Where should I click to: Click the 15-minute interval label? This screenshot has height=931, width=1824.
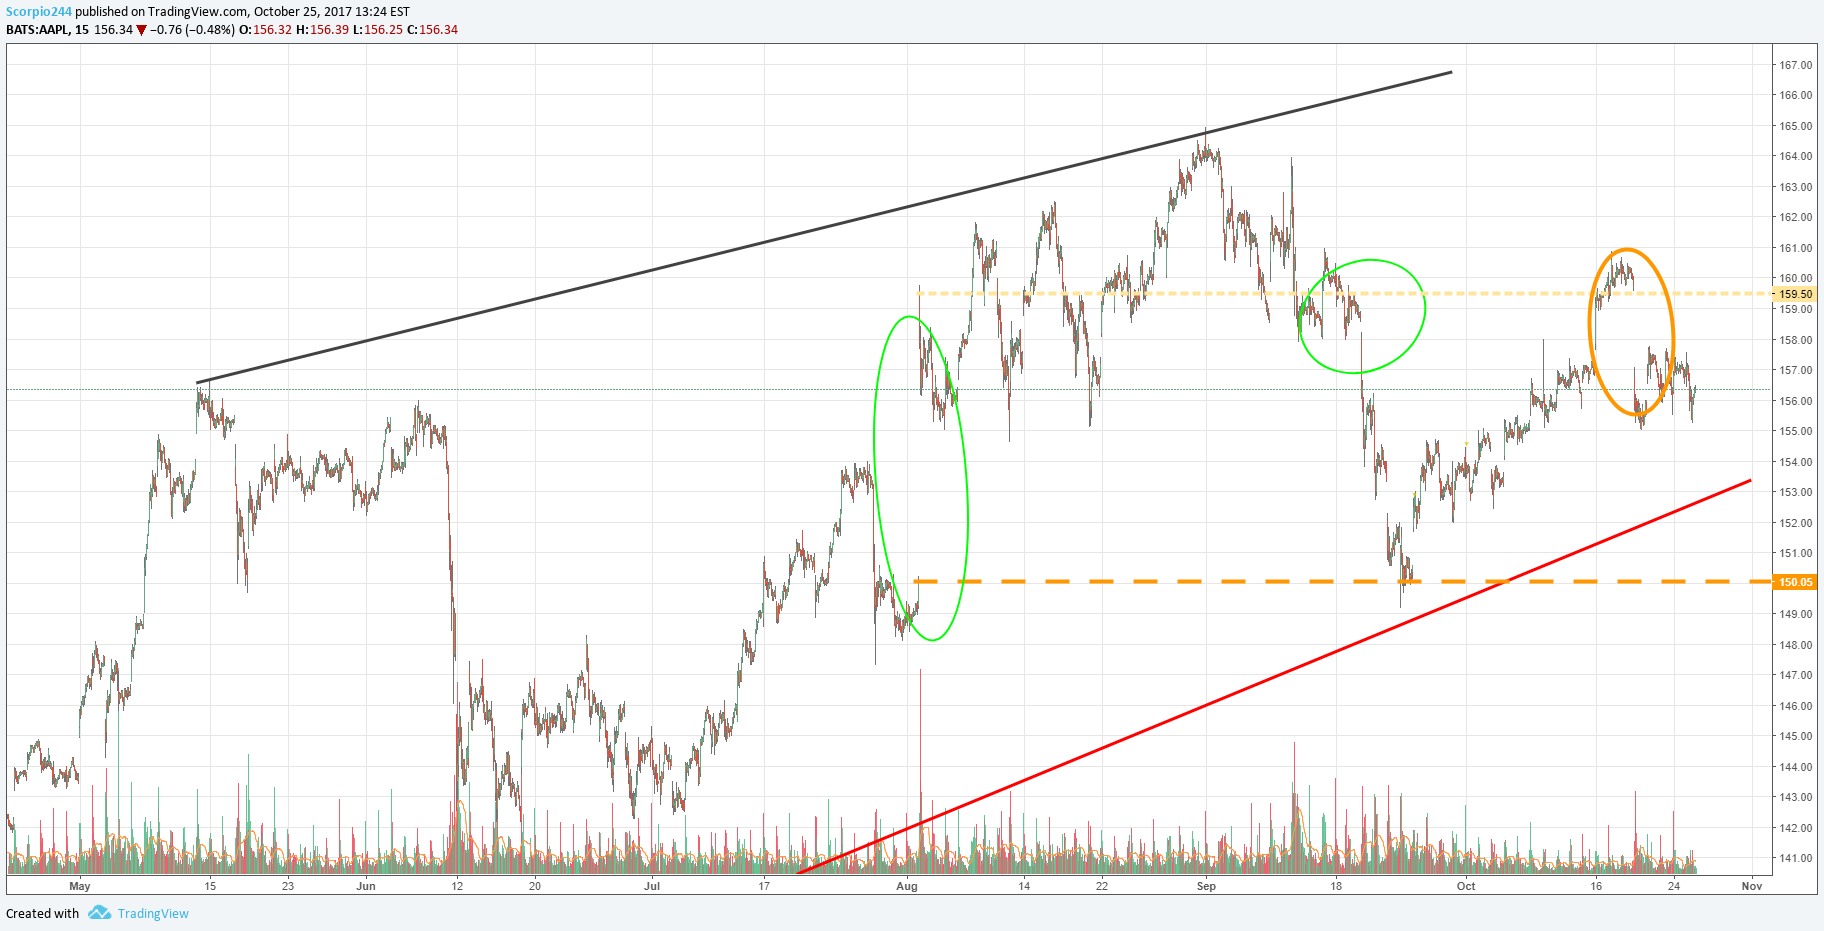[x=82, y=30]
